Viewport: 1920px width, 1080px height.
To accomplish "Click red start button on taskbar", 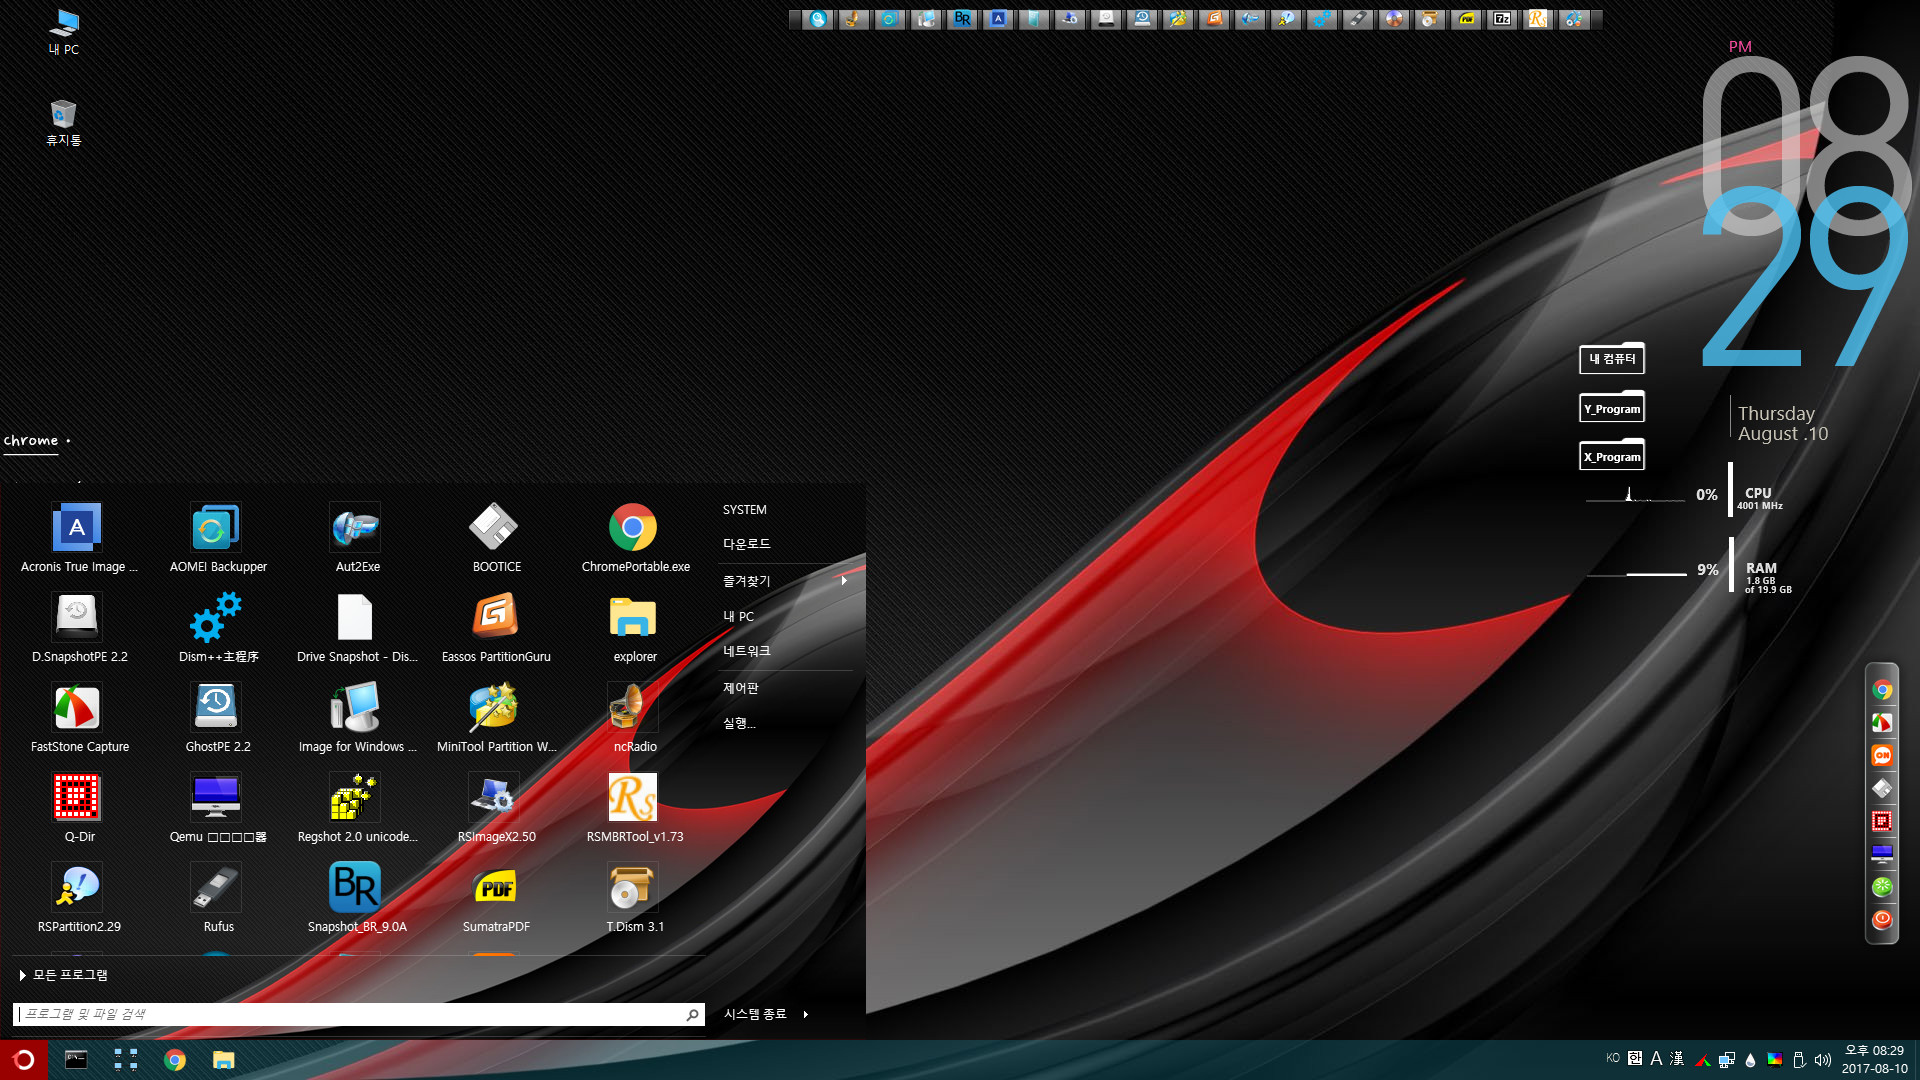I will click(x=24, y=1060).
